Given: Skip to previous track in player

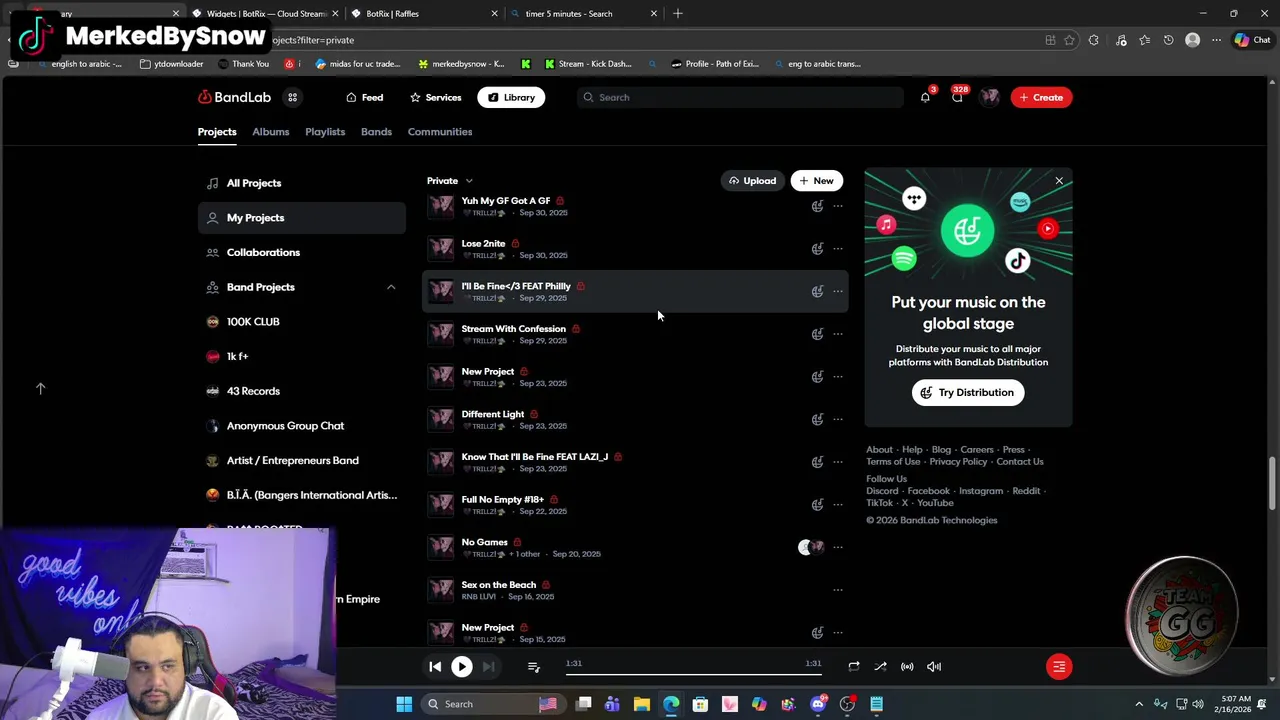Looking at the screenshot, I should [x=435, y=666].
